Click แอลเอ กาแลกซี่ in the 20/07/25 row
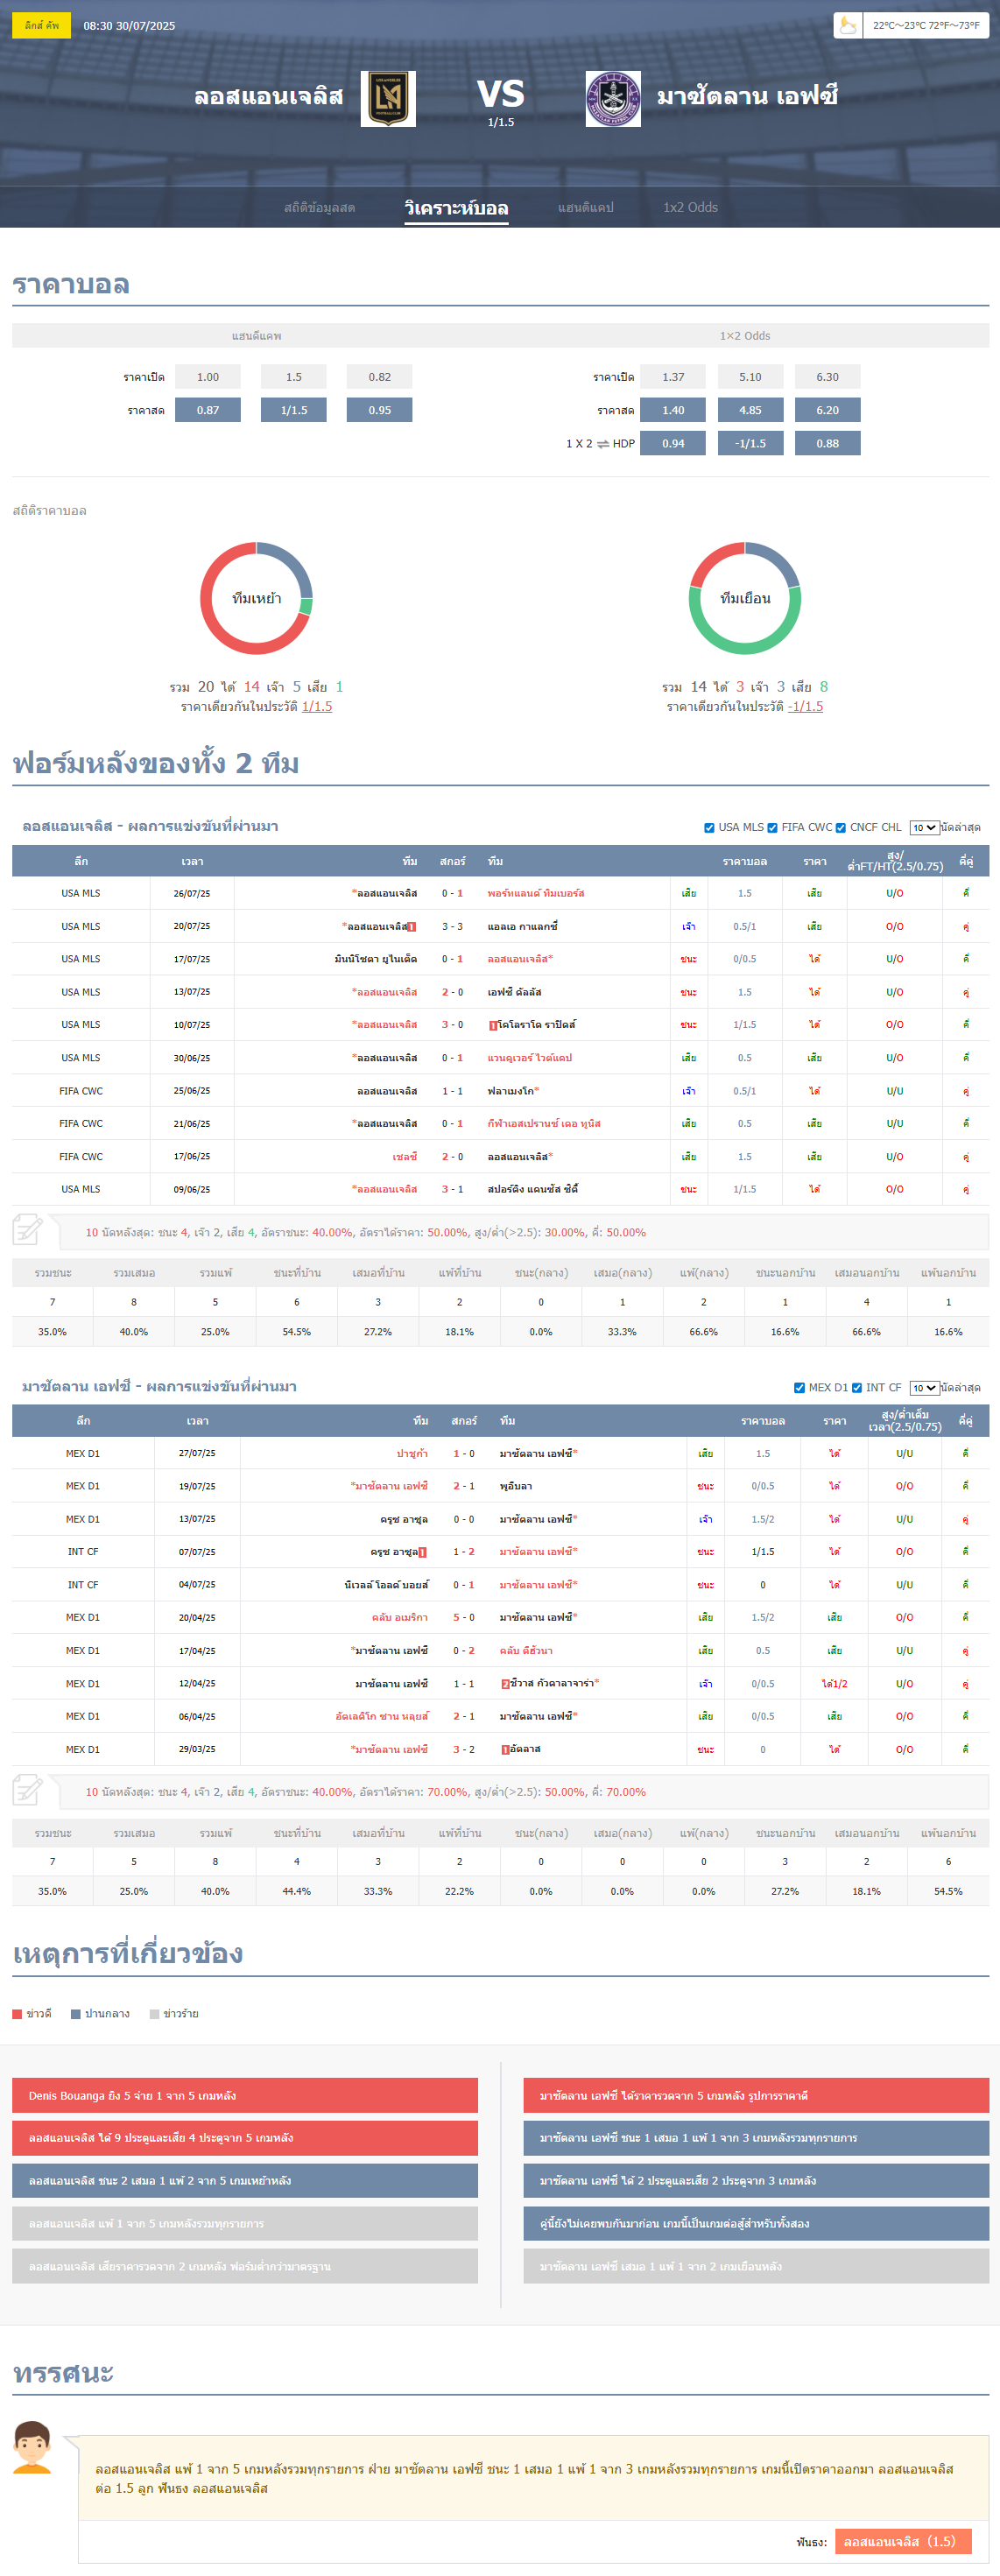 click(x=523, y=926)
